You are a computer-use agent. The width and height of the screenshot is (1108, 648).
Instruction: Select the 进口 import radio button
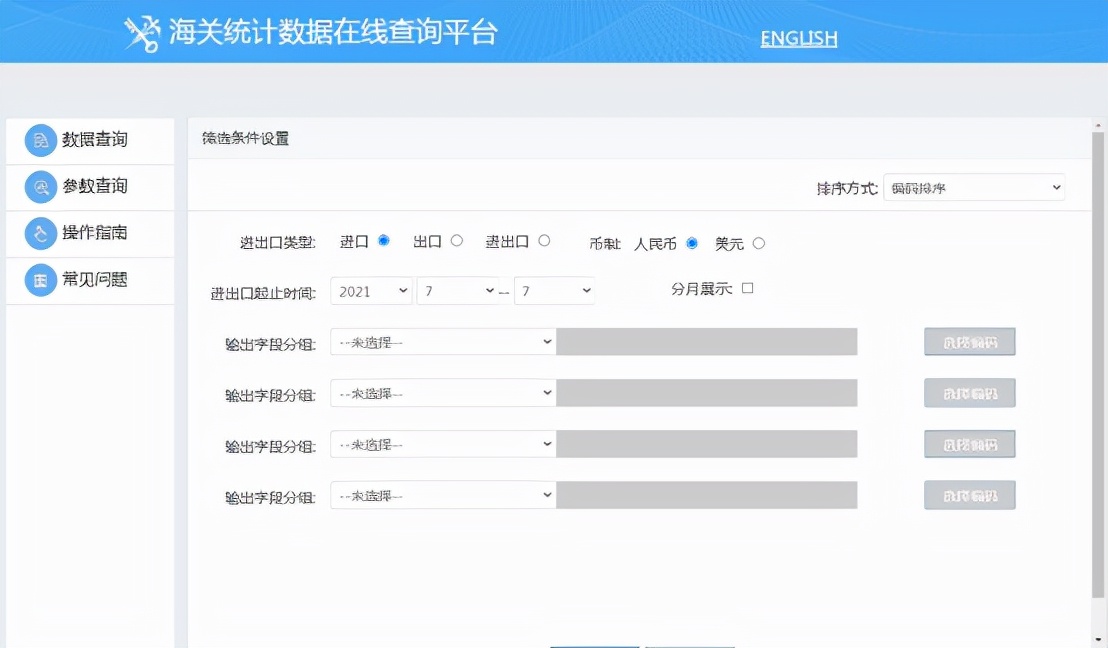382,240
